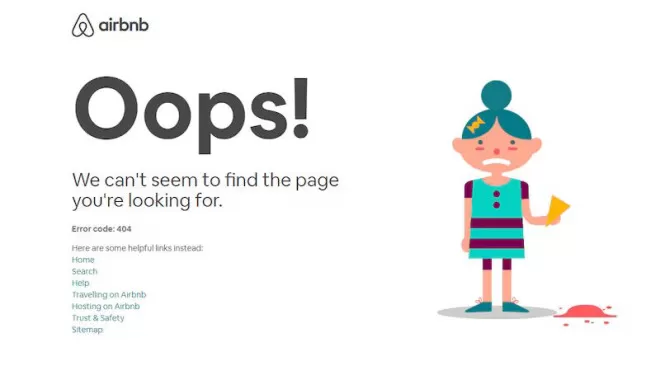
Task: Click the large Oops! heading
Action: point(192,114)
